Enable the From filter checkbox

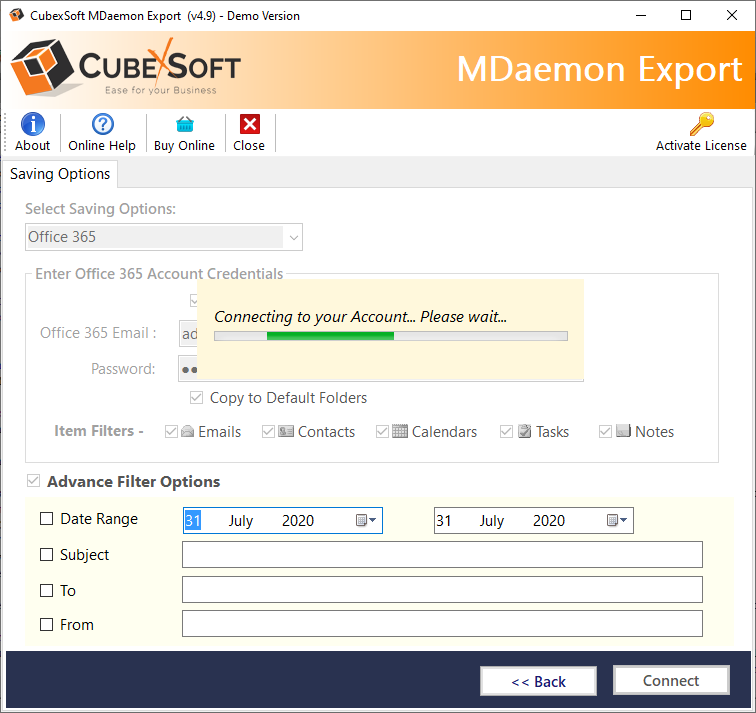(47, 625)
